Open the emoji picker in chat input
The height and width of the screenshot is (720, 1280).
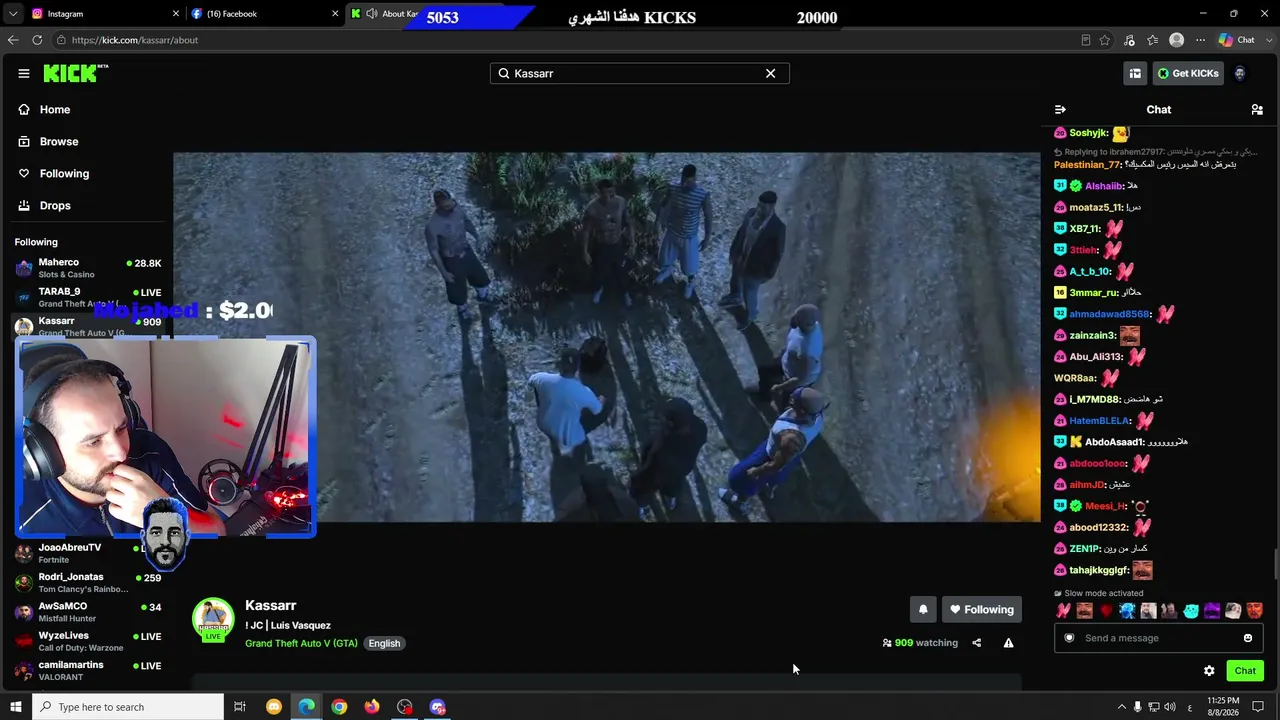click(1247, 638)
